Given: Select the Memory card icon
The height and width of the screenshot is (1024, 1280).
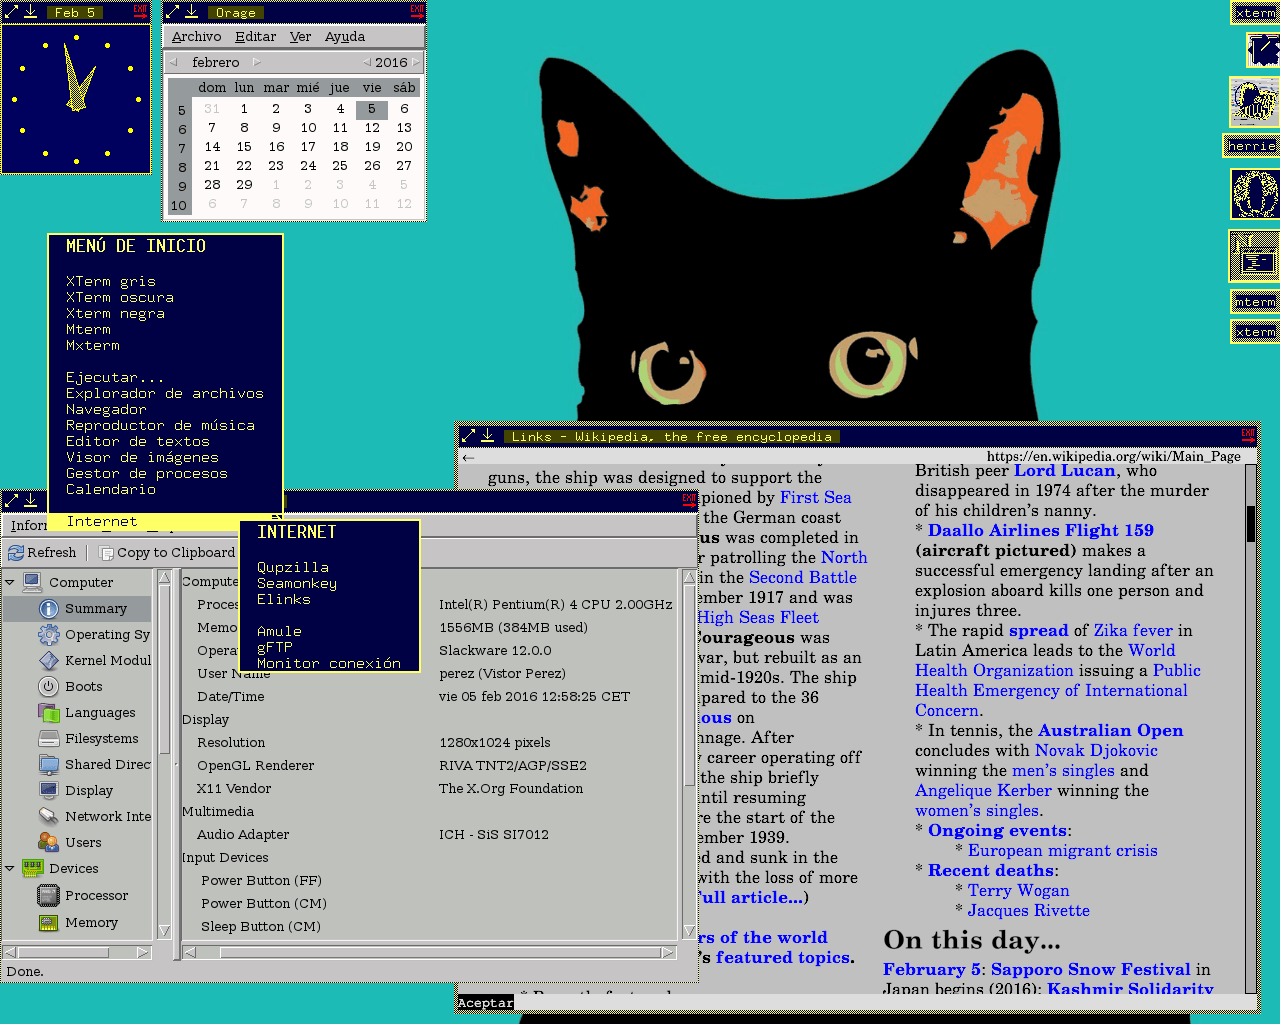Looking at the screenshot, I should (x=49, y=922).
